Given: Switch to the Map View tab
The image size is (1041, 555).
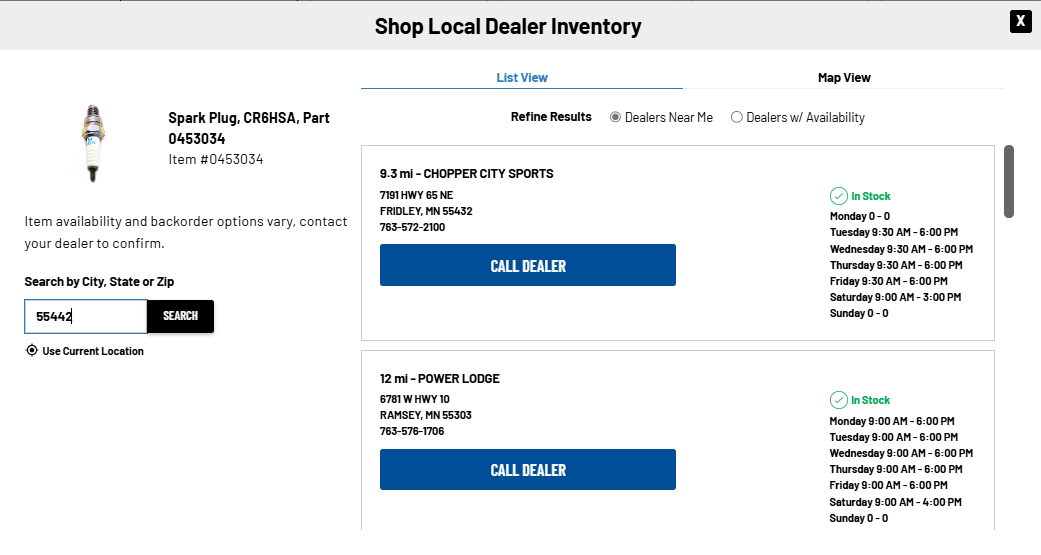Looking at the screenshot, I should [x=844, y=78].
